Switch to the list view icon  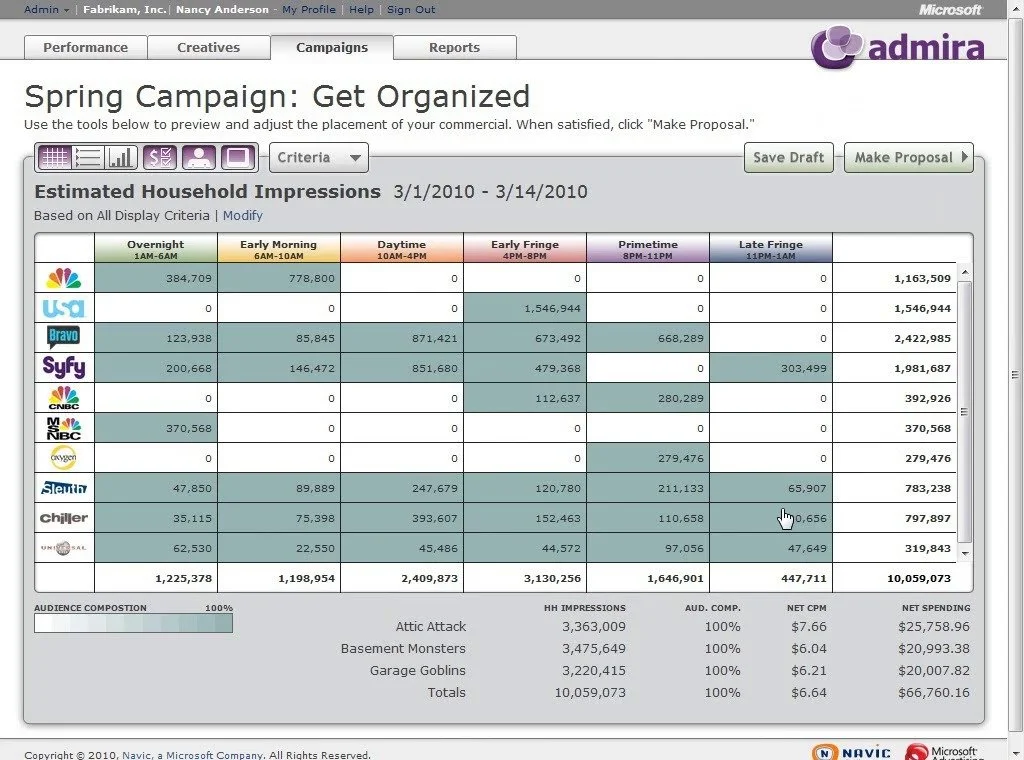tap(88, 157)
